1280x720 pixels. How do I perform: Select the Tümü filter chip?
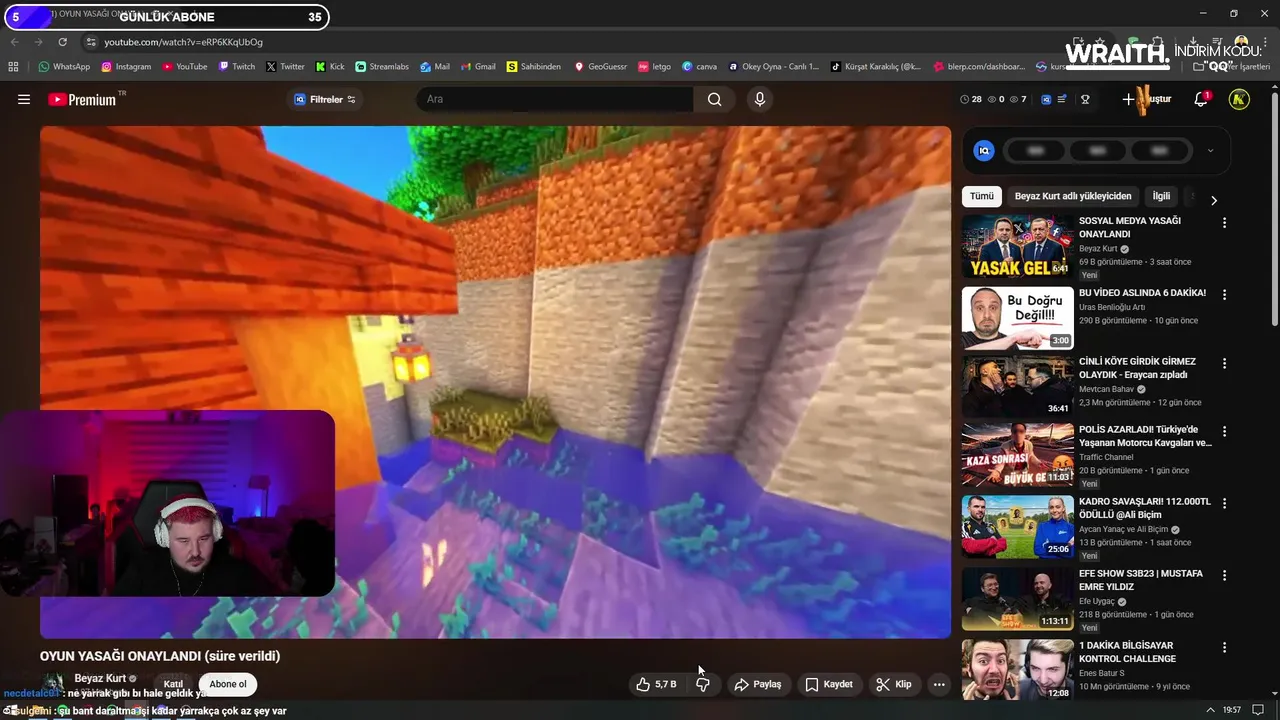coord(982,196)
